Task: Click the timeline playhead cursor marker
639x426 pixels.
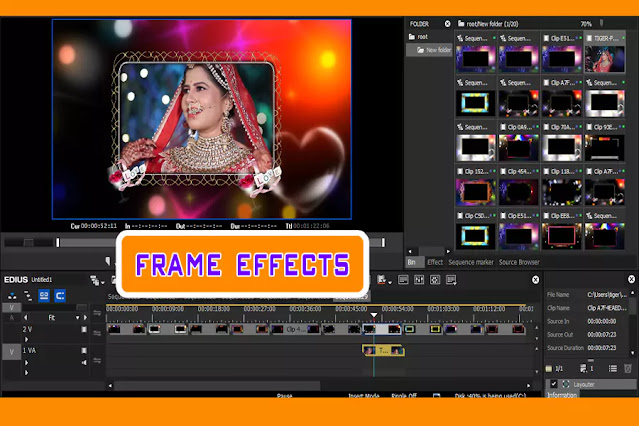Action: pyautogui.click(x=373, y=315)
